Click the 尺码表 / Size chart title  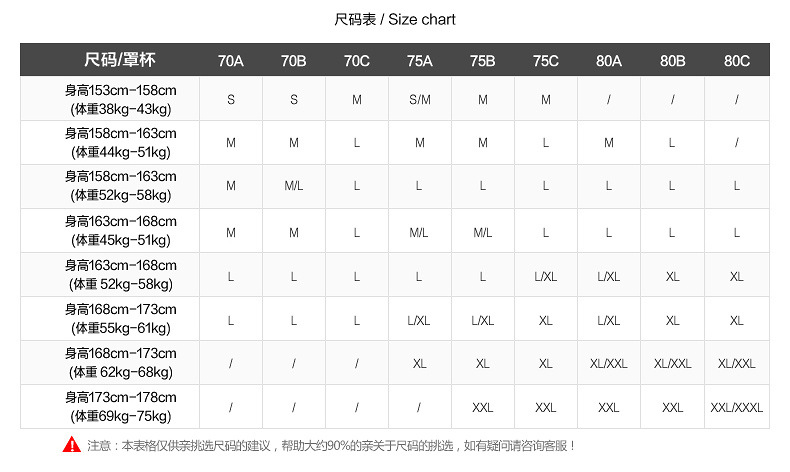click(x=395, y=20)
